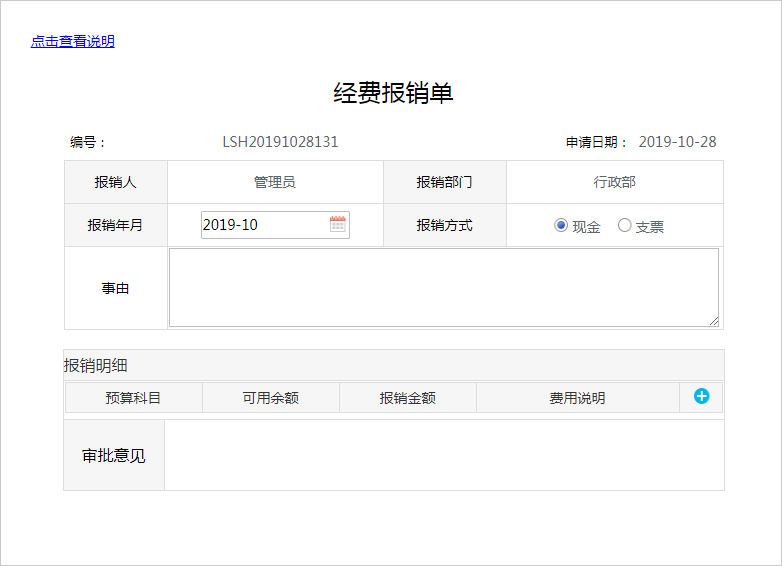The width and height of the screenshot is (782, 566).
Task: Click the serial number LSH20191028131
Action: tap(280, 142)
